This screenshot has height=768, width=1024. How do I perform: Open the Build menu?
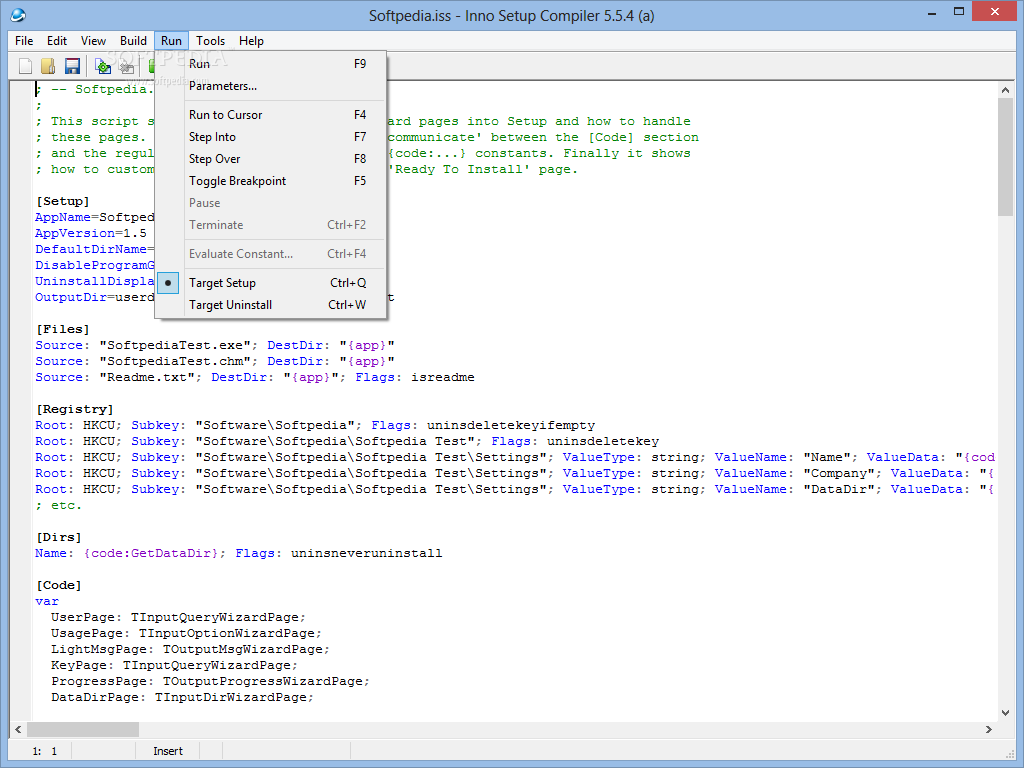click(133, 40)
